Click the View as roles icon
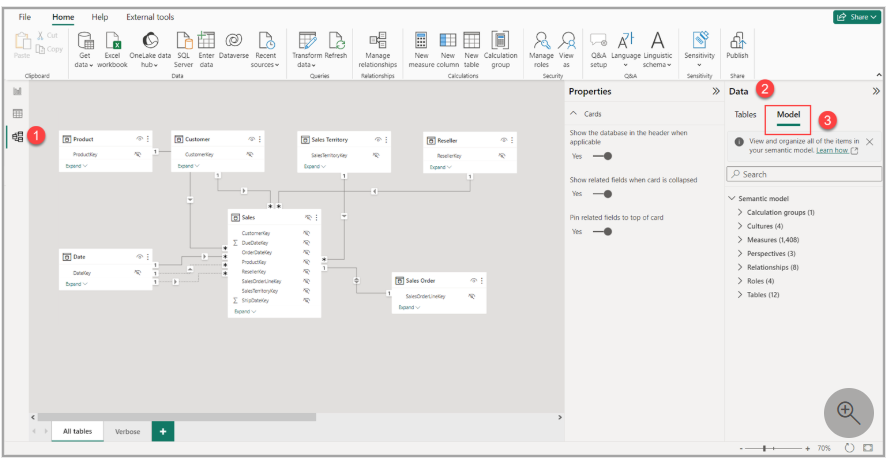The height and width of the screenshot is (460, 890). pyautogui.click(x=566, y=40)
